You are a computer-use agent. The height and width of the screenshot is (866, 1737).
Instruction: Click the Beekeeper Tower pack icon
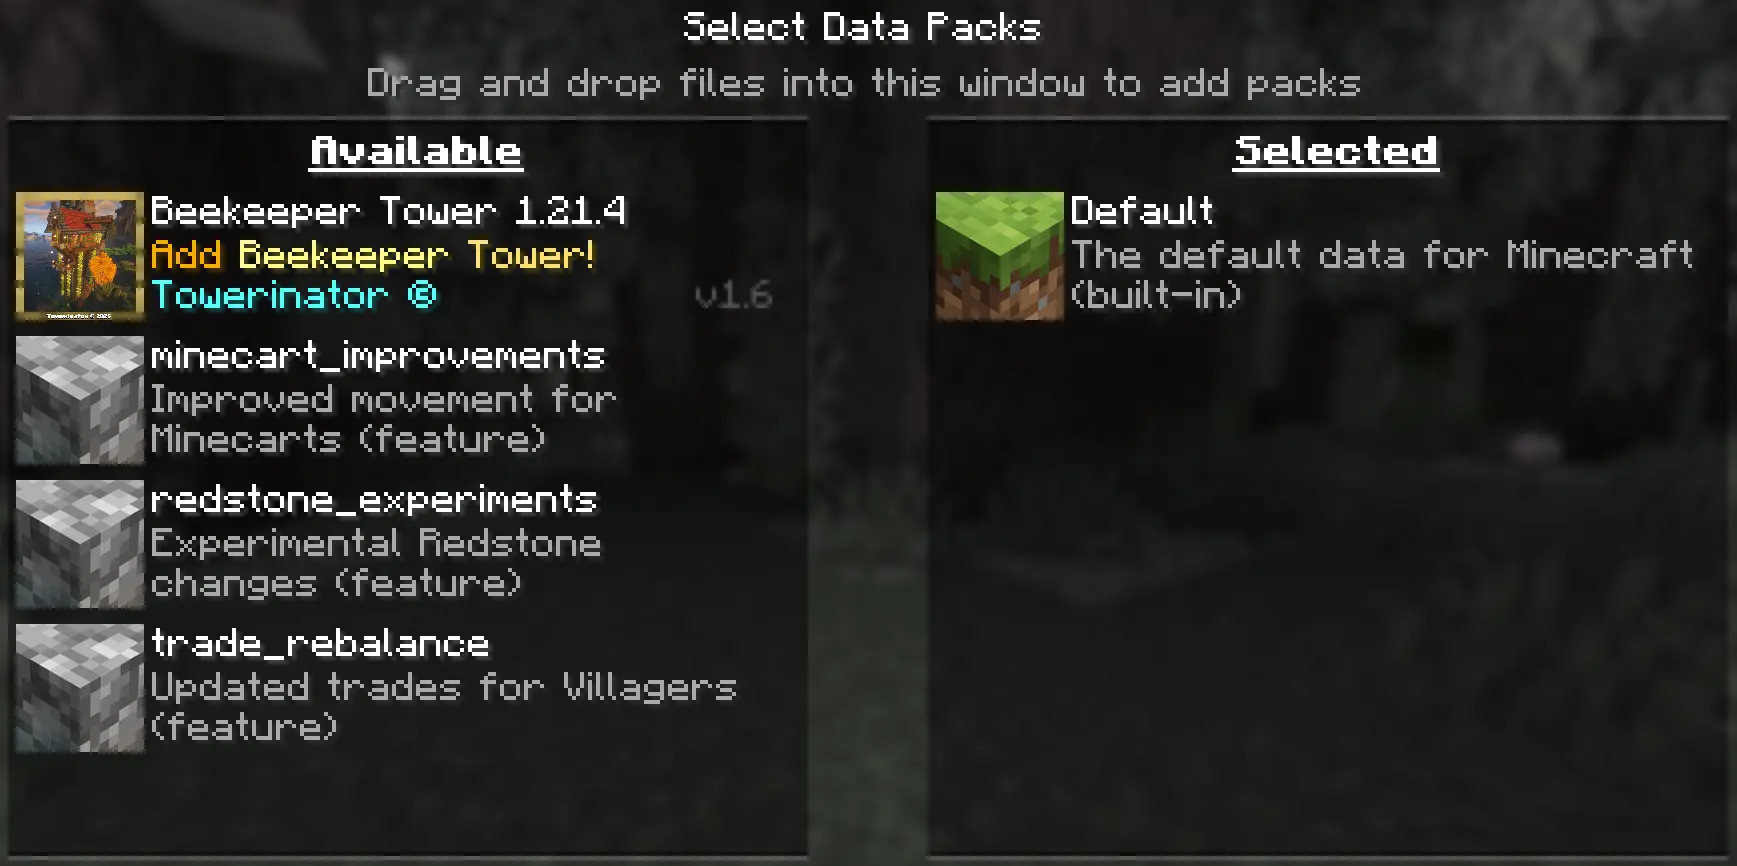pos(80,256)
